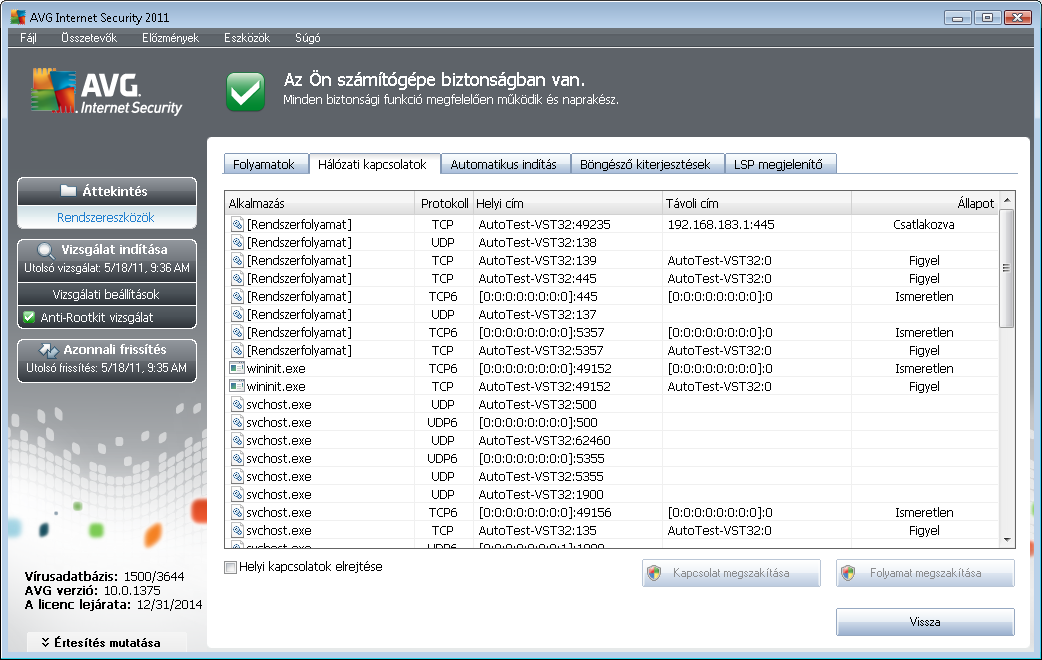Click icon of svchost.exe row AutoTest-VST32:500
Viewport: 1042px width, 660px height.
tap(237, 404)
